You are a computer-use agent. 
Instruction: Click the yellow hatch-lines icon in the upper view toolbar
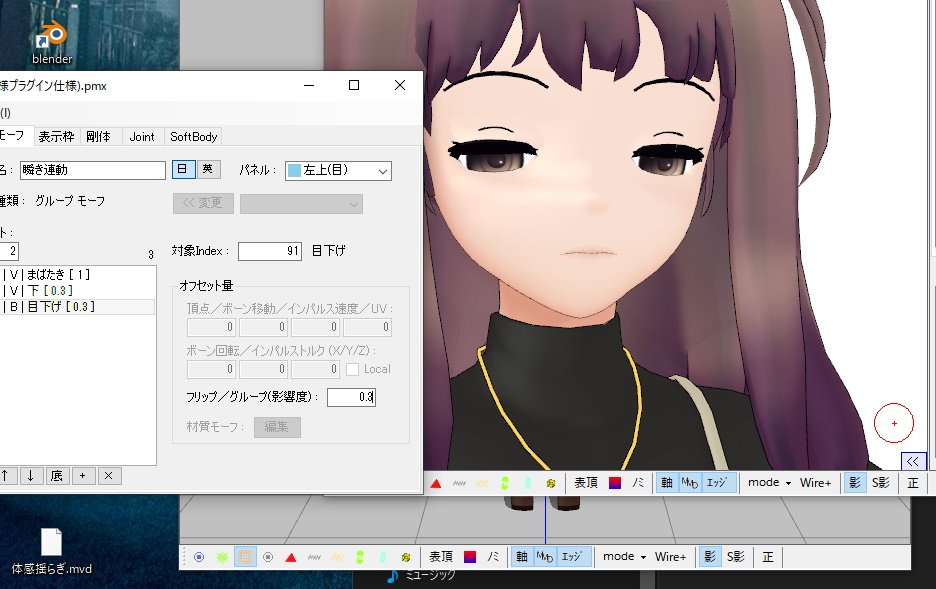[482, 483]
